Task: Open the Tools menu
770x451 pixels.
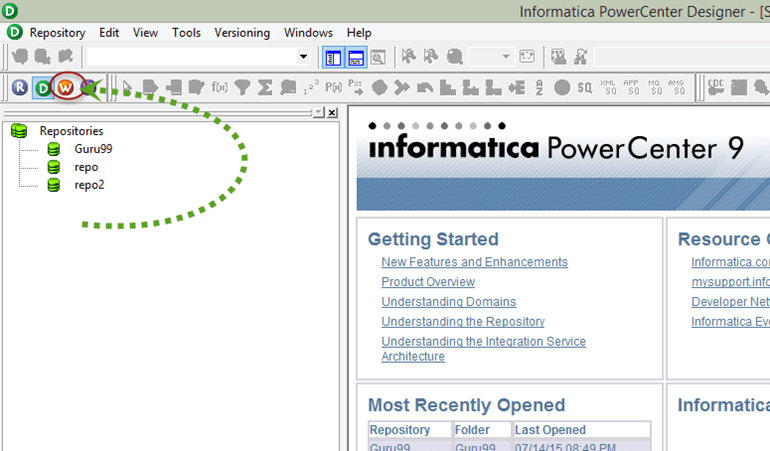Action: point(186,32)
